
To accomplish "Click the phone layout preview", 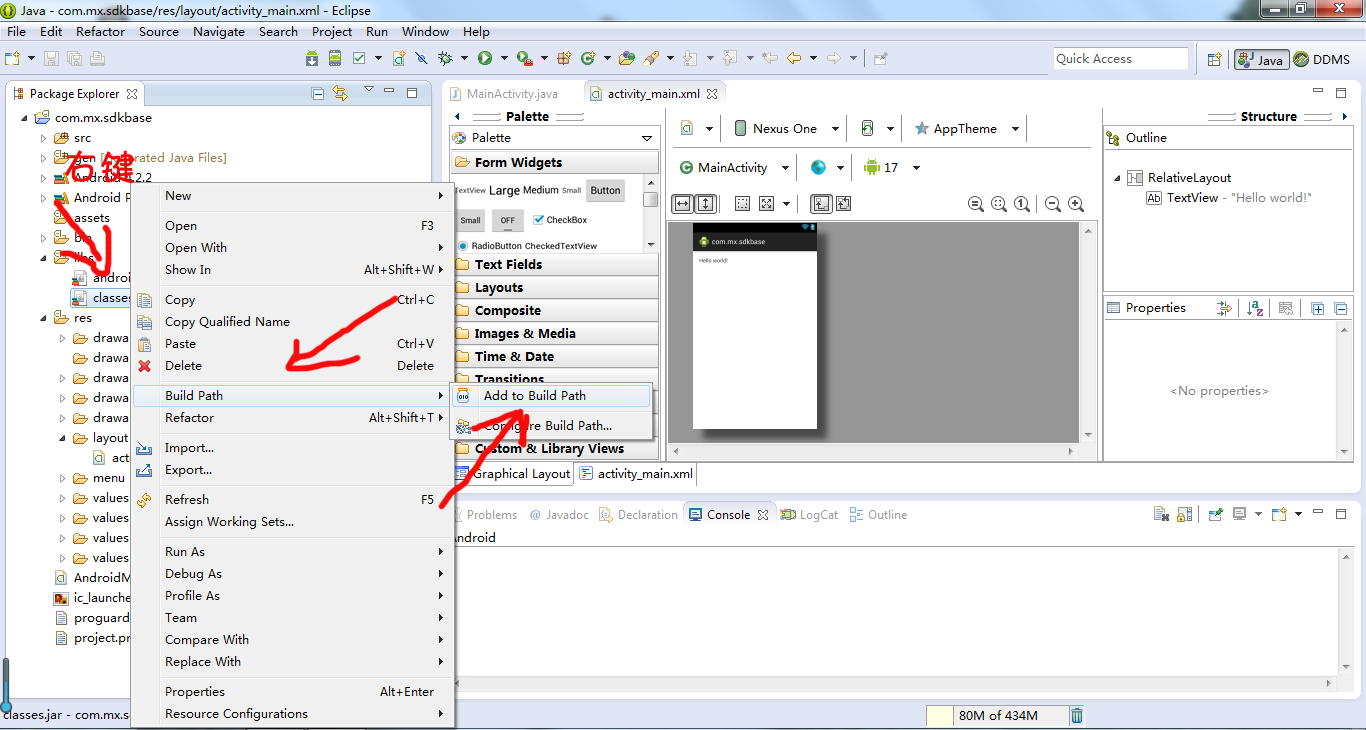I will 755,326.
